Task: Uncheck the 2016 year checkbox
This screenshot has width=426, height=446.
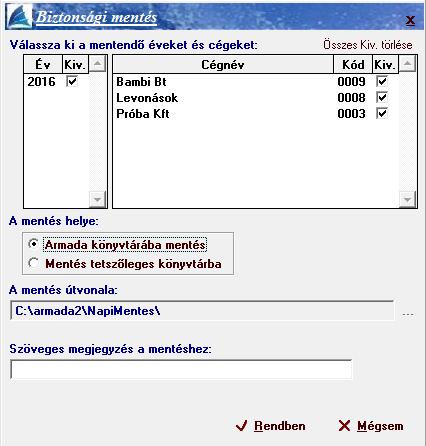Action: pyautogui.click(x=72, y=81)
